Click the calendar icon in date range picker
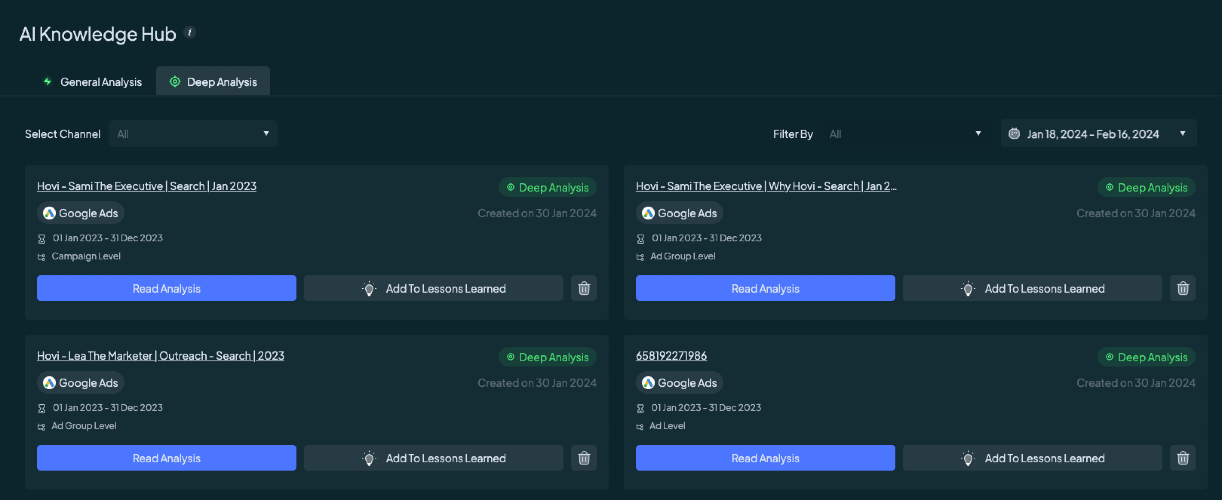Image resolution: width=1222 pixels, height=500 pixels. pyautogui.click(x=1014, y=134)
